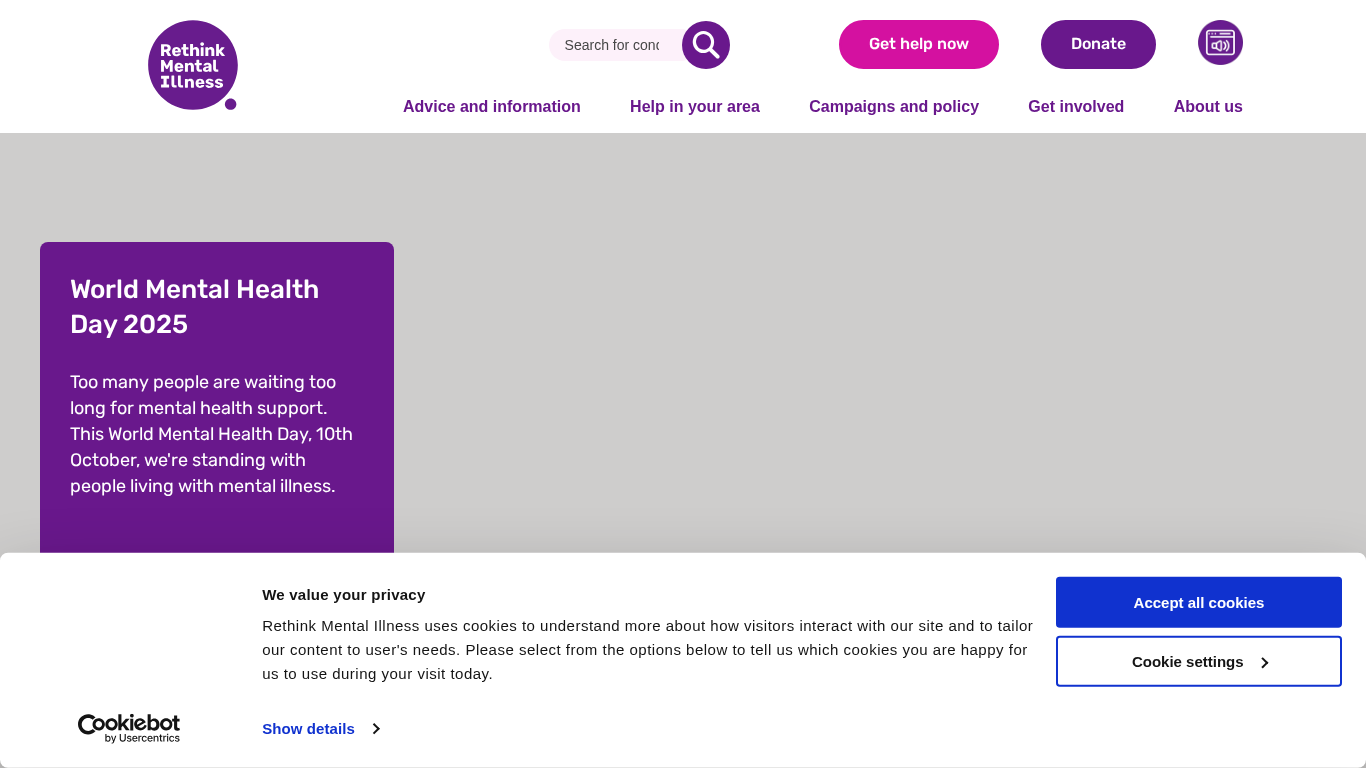Go to the Get involved menu
Screen dimensions: 1366x768
tap(1076, 107)
